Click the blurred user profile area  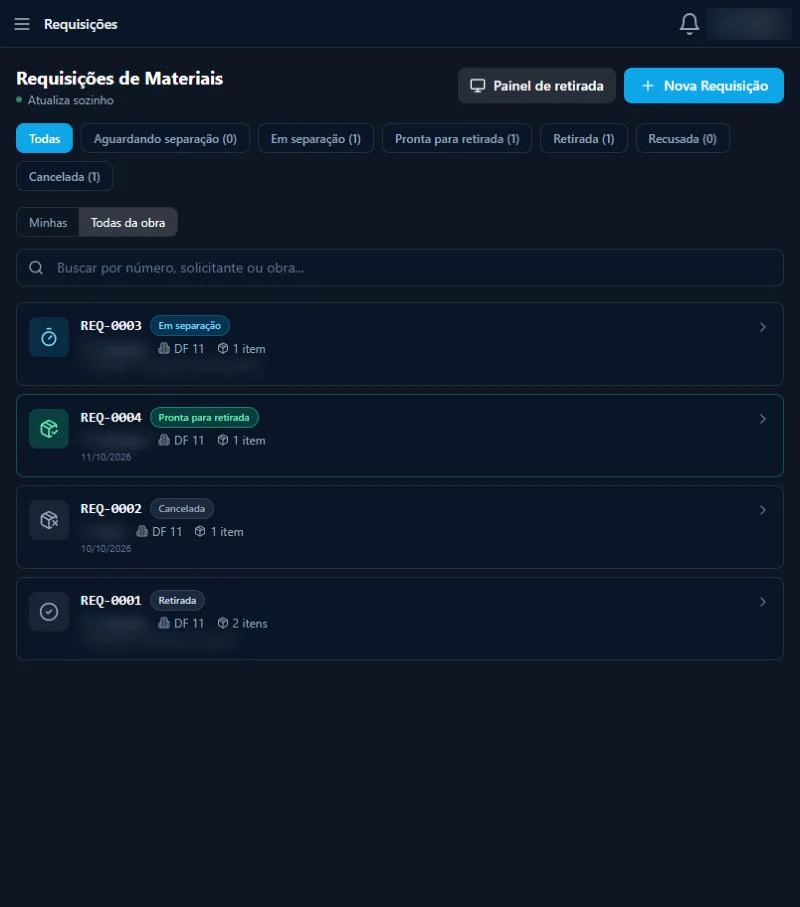tap(749, 24)
